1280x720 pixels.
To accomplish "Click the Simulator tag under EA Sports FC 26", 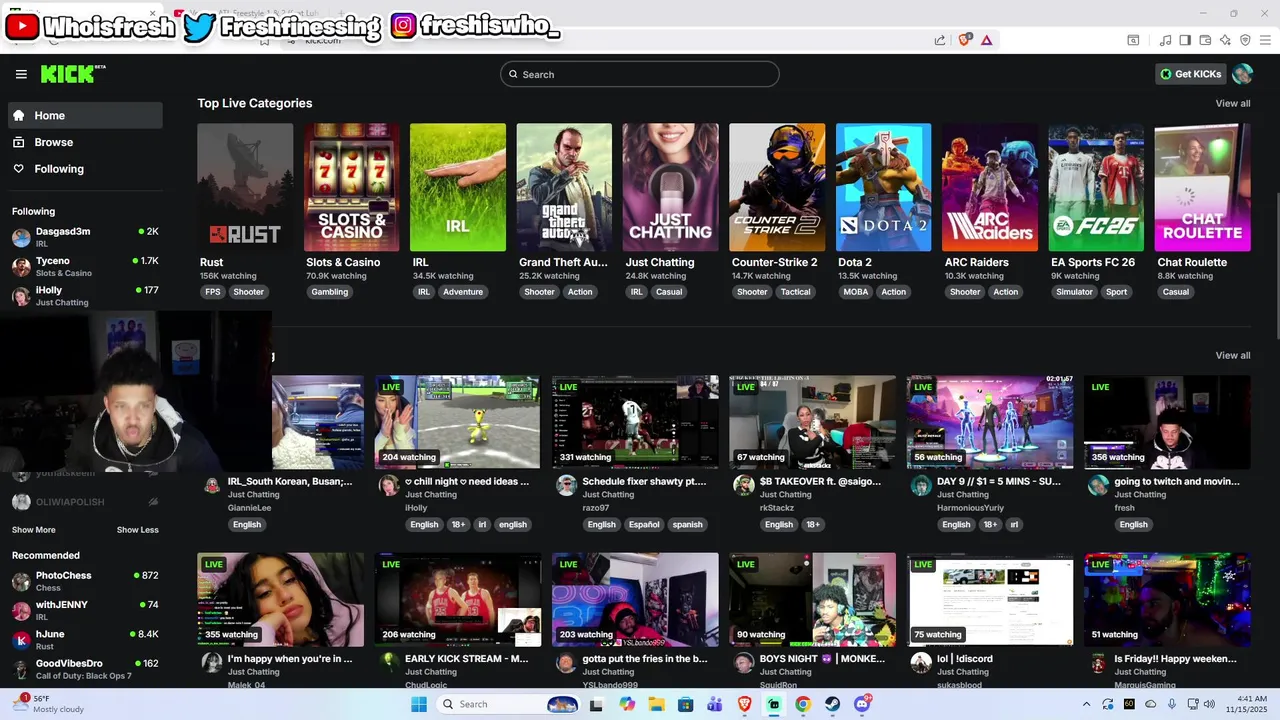I will pyautogui.click(x=1074, y=292).
